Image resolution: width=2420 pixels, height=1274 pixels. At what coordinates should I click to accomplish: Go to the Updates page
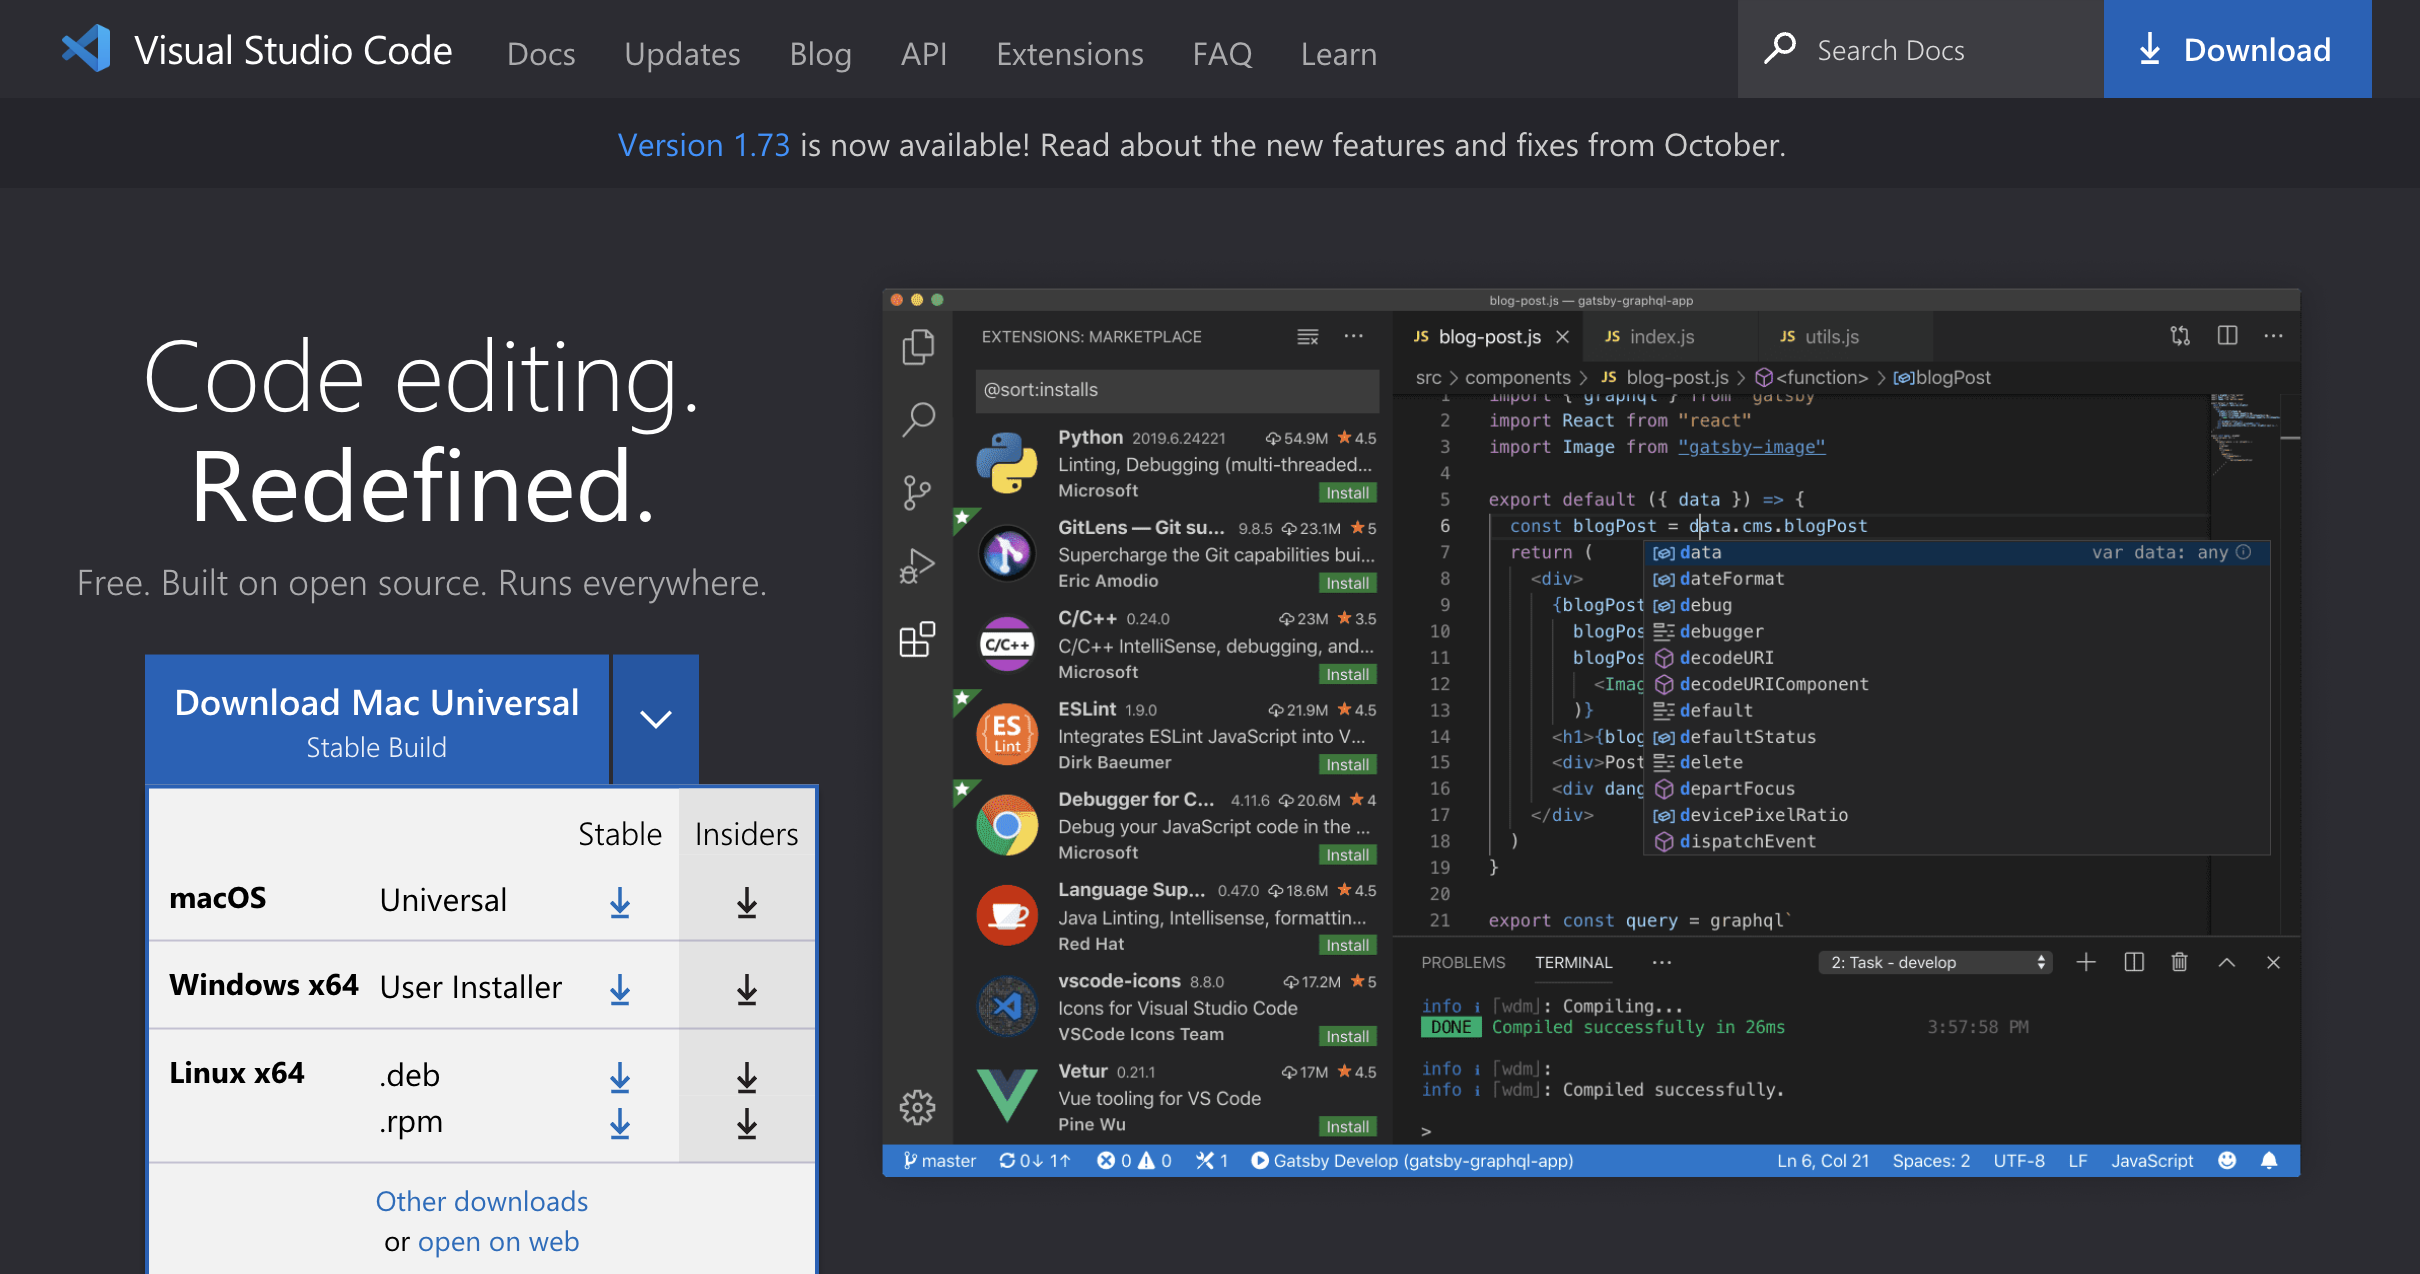pyautogui.click(x=682, y=53)
